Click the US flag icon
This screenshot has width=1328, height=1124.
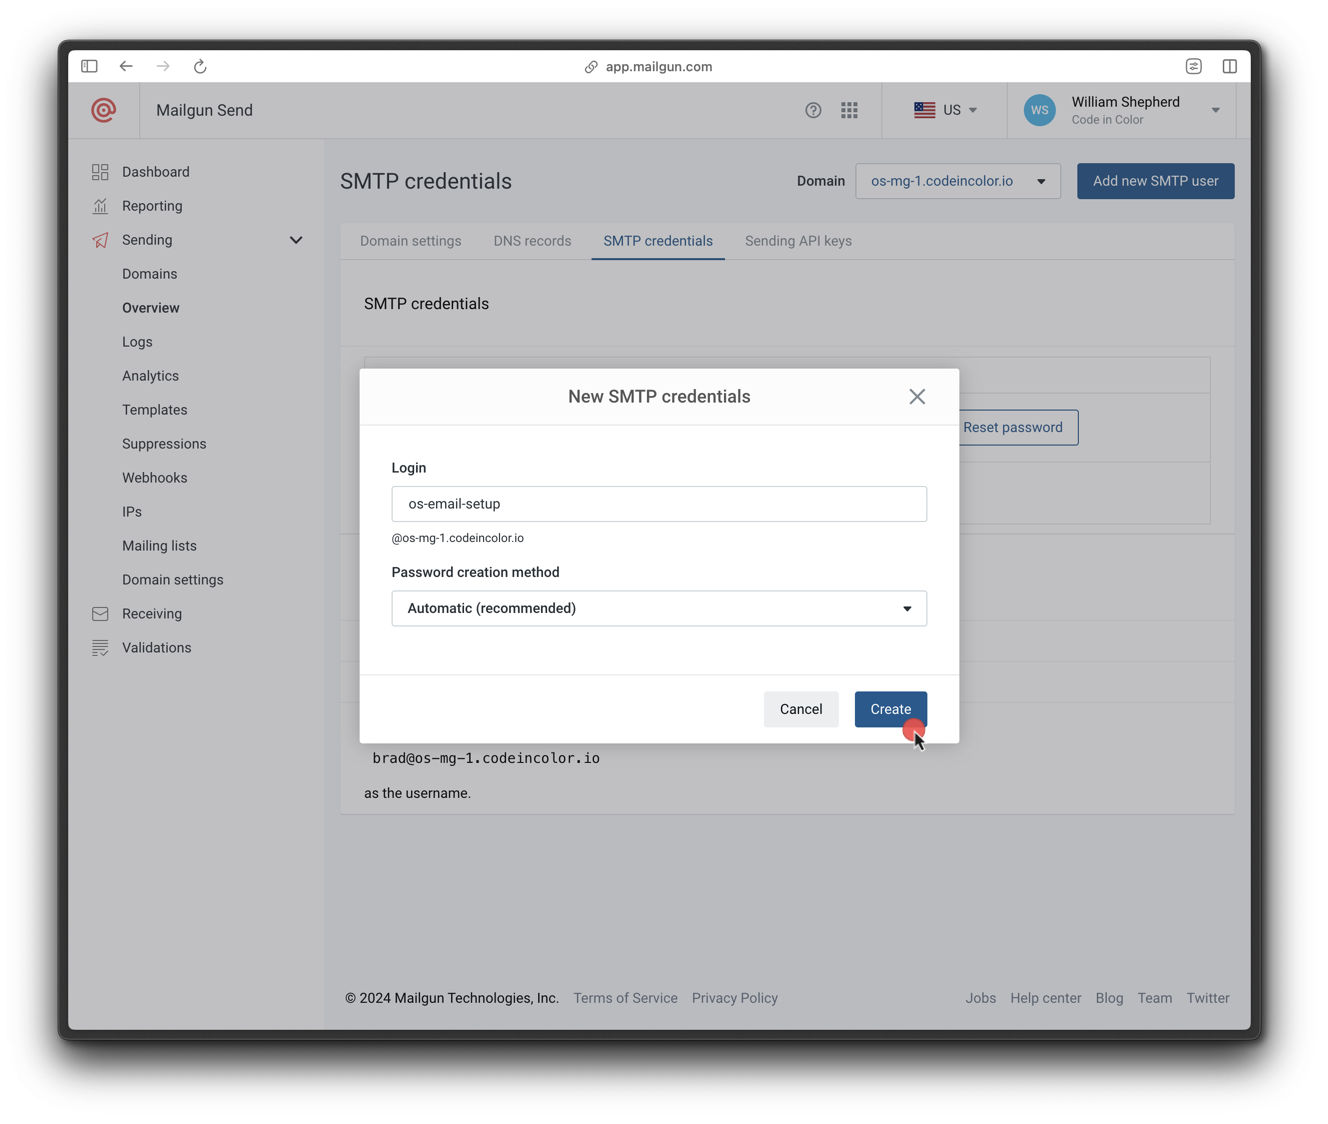pyautogui.click(x=924, y=110)
